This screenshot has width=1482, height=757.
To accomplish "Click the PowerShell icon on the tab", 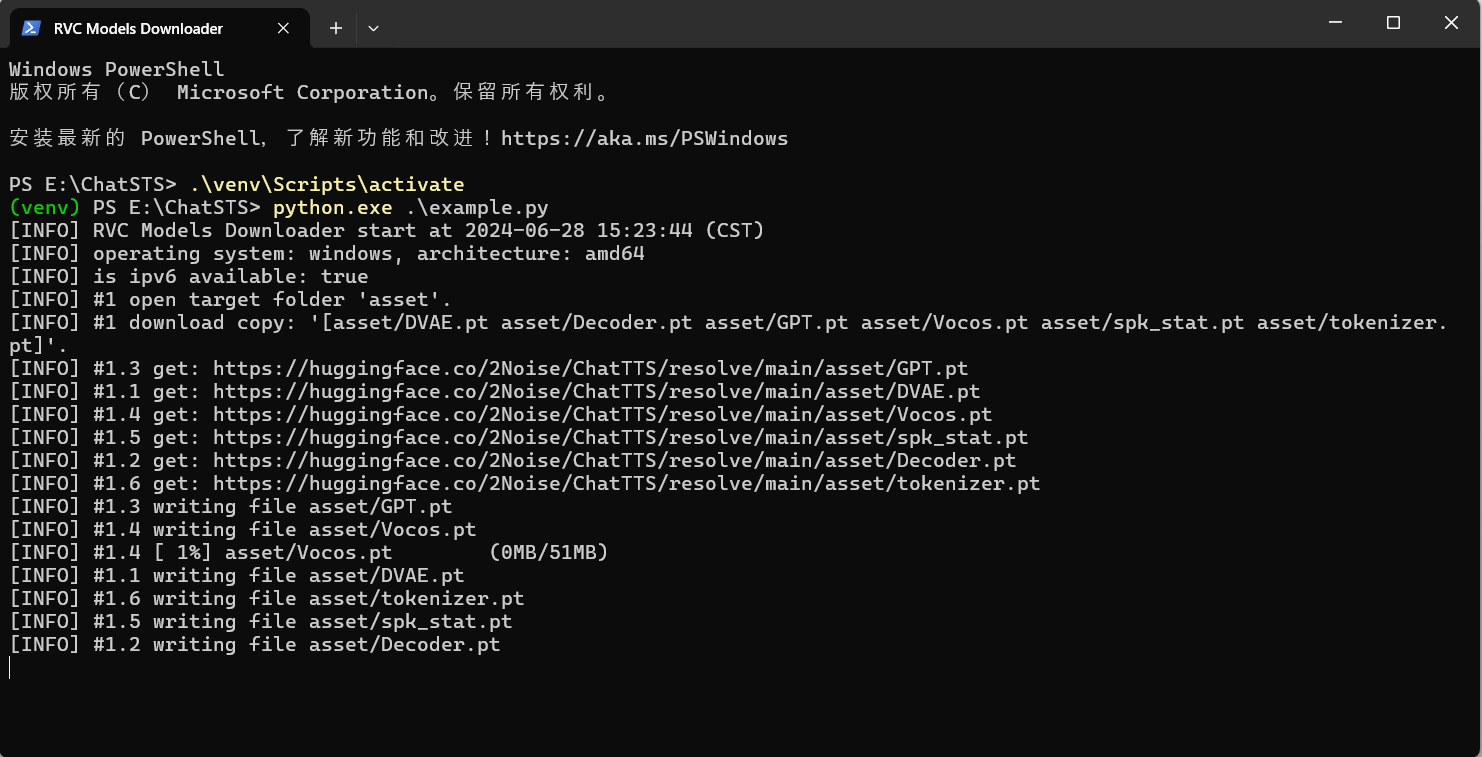I will point(30,28).
